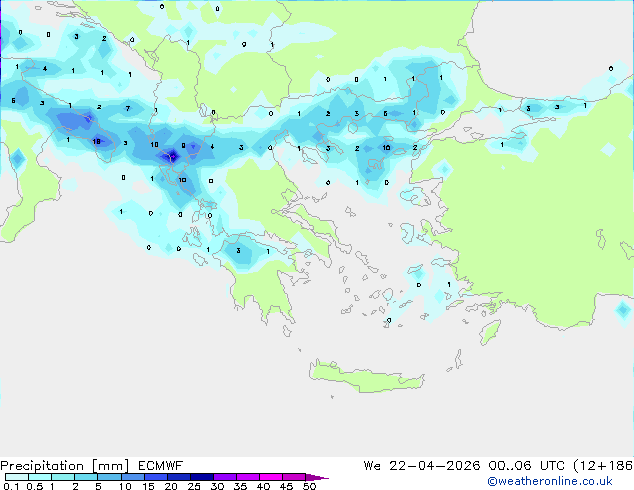Click the legend label '15'

(148, 486)
